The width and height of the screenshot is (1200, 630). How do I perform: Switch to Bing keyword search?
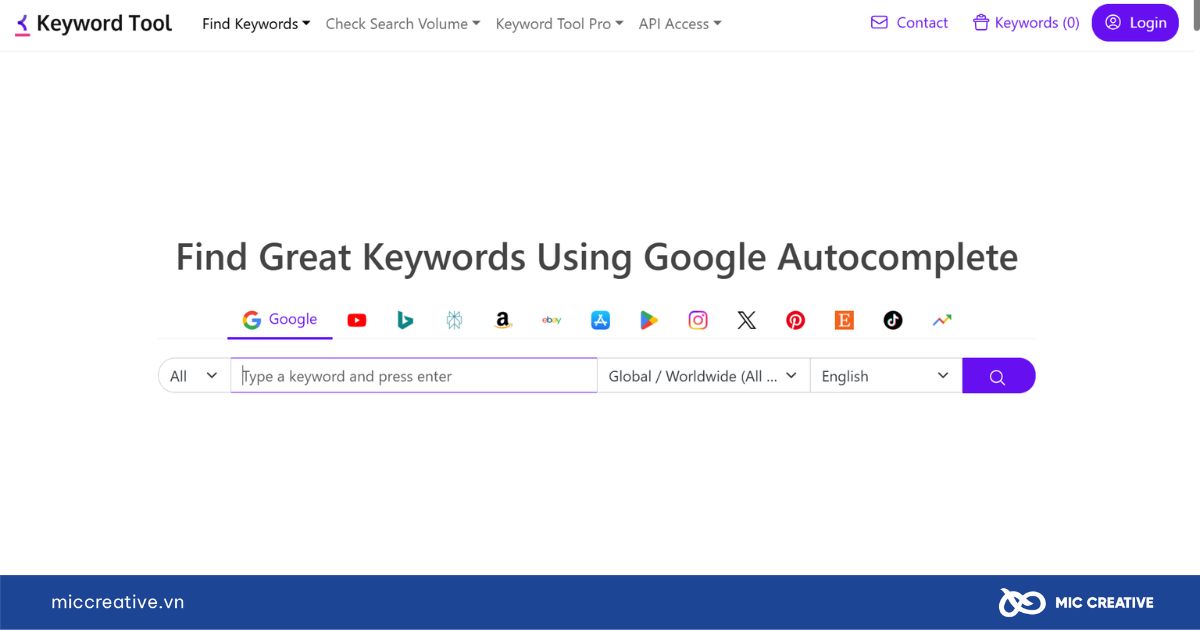pos(405,320)
